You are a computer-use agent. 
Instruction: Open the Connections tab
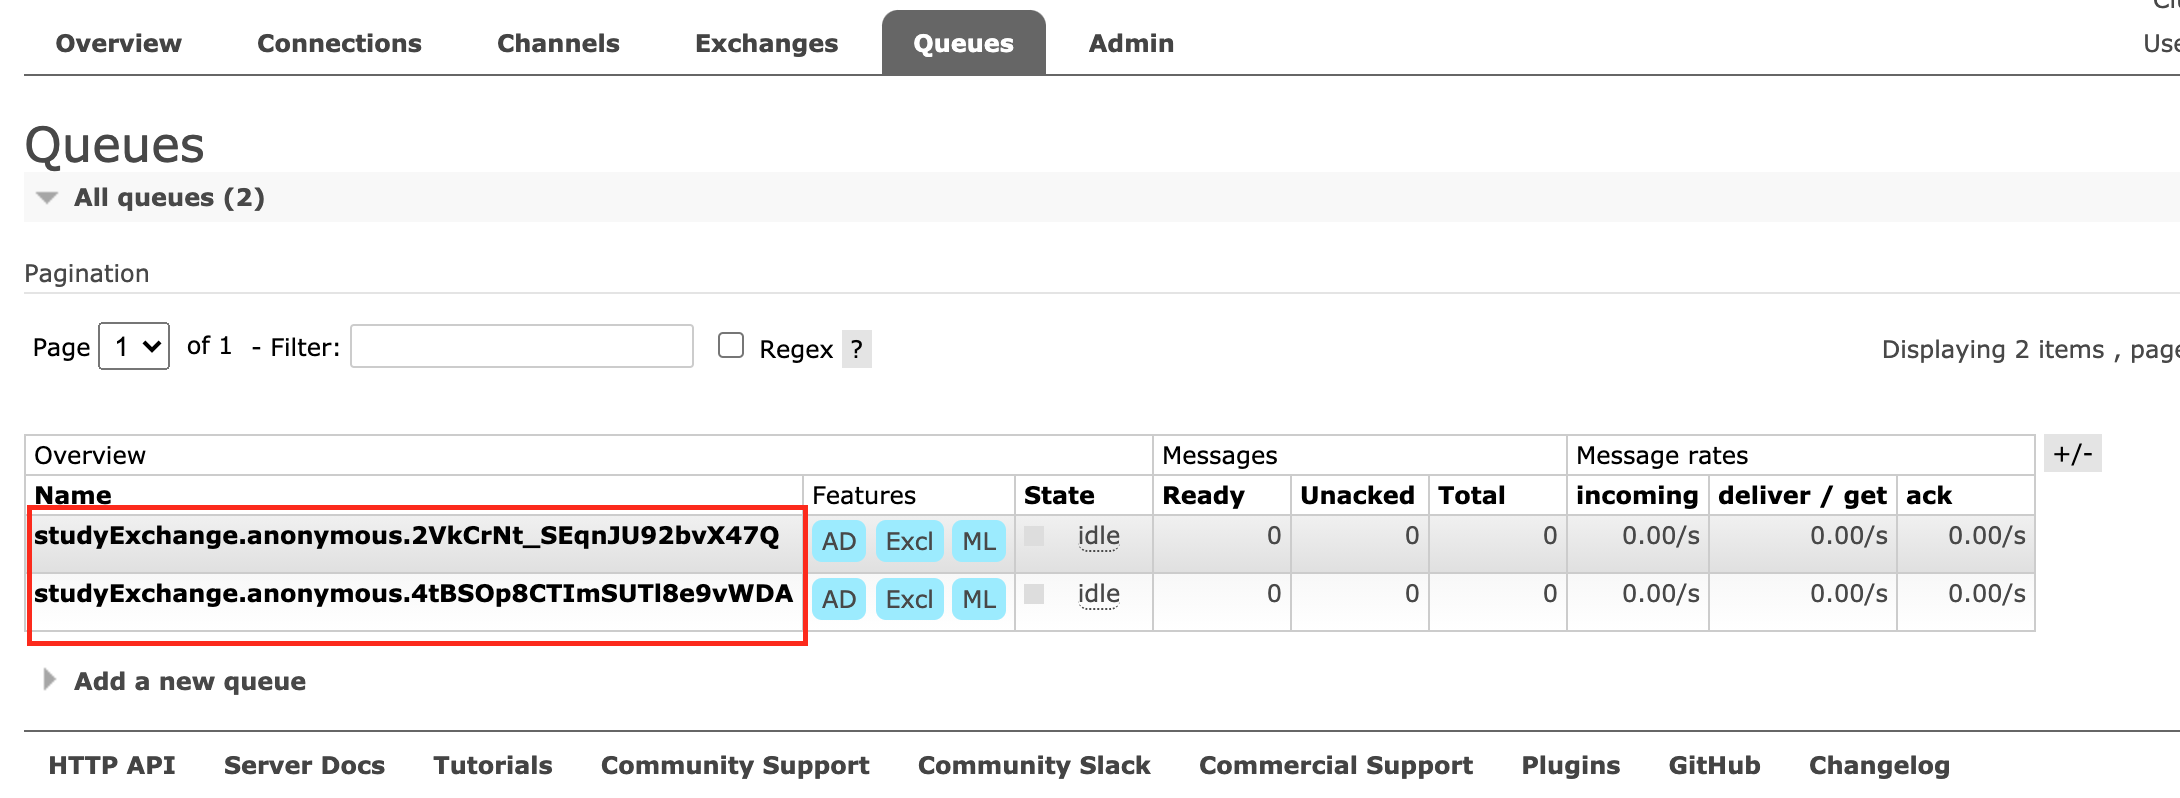339,43
